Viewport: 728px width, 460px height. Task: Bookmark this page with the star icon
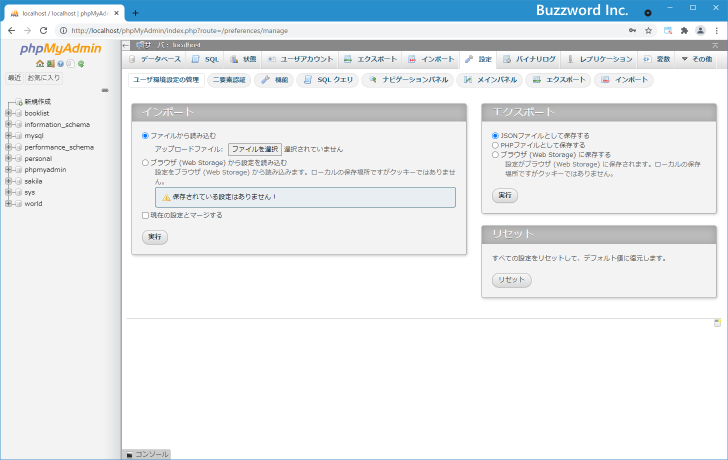(648, 30)
